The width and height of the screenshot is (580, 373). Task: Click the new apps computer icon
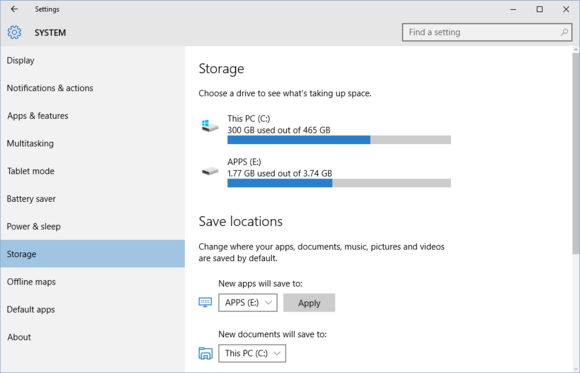pyautogui.click(x=205, y=302)
